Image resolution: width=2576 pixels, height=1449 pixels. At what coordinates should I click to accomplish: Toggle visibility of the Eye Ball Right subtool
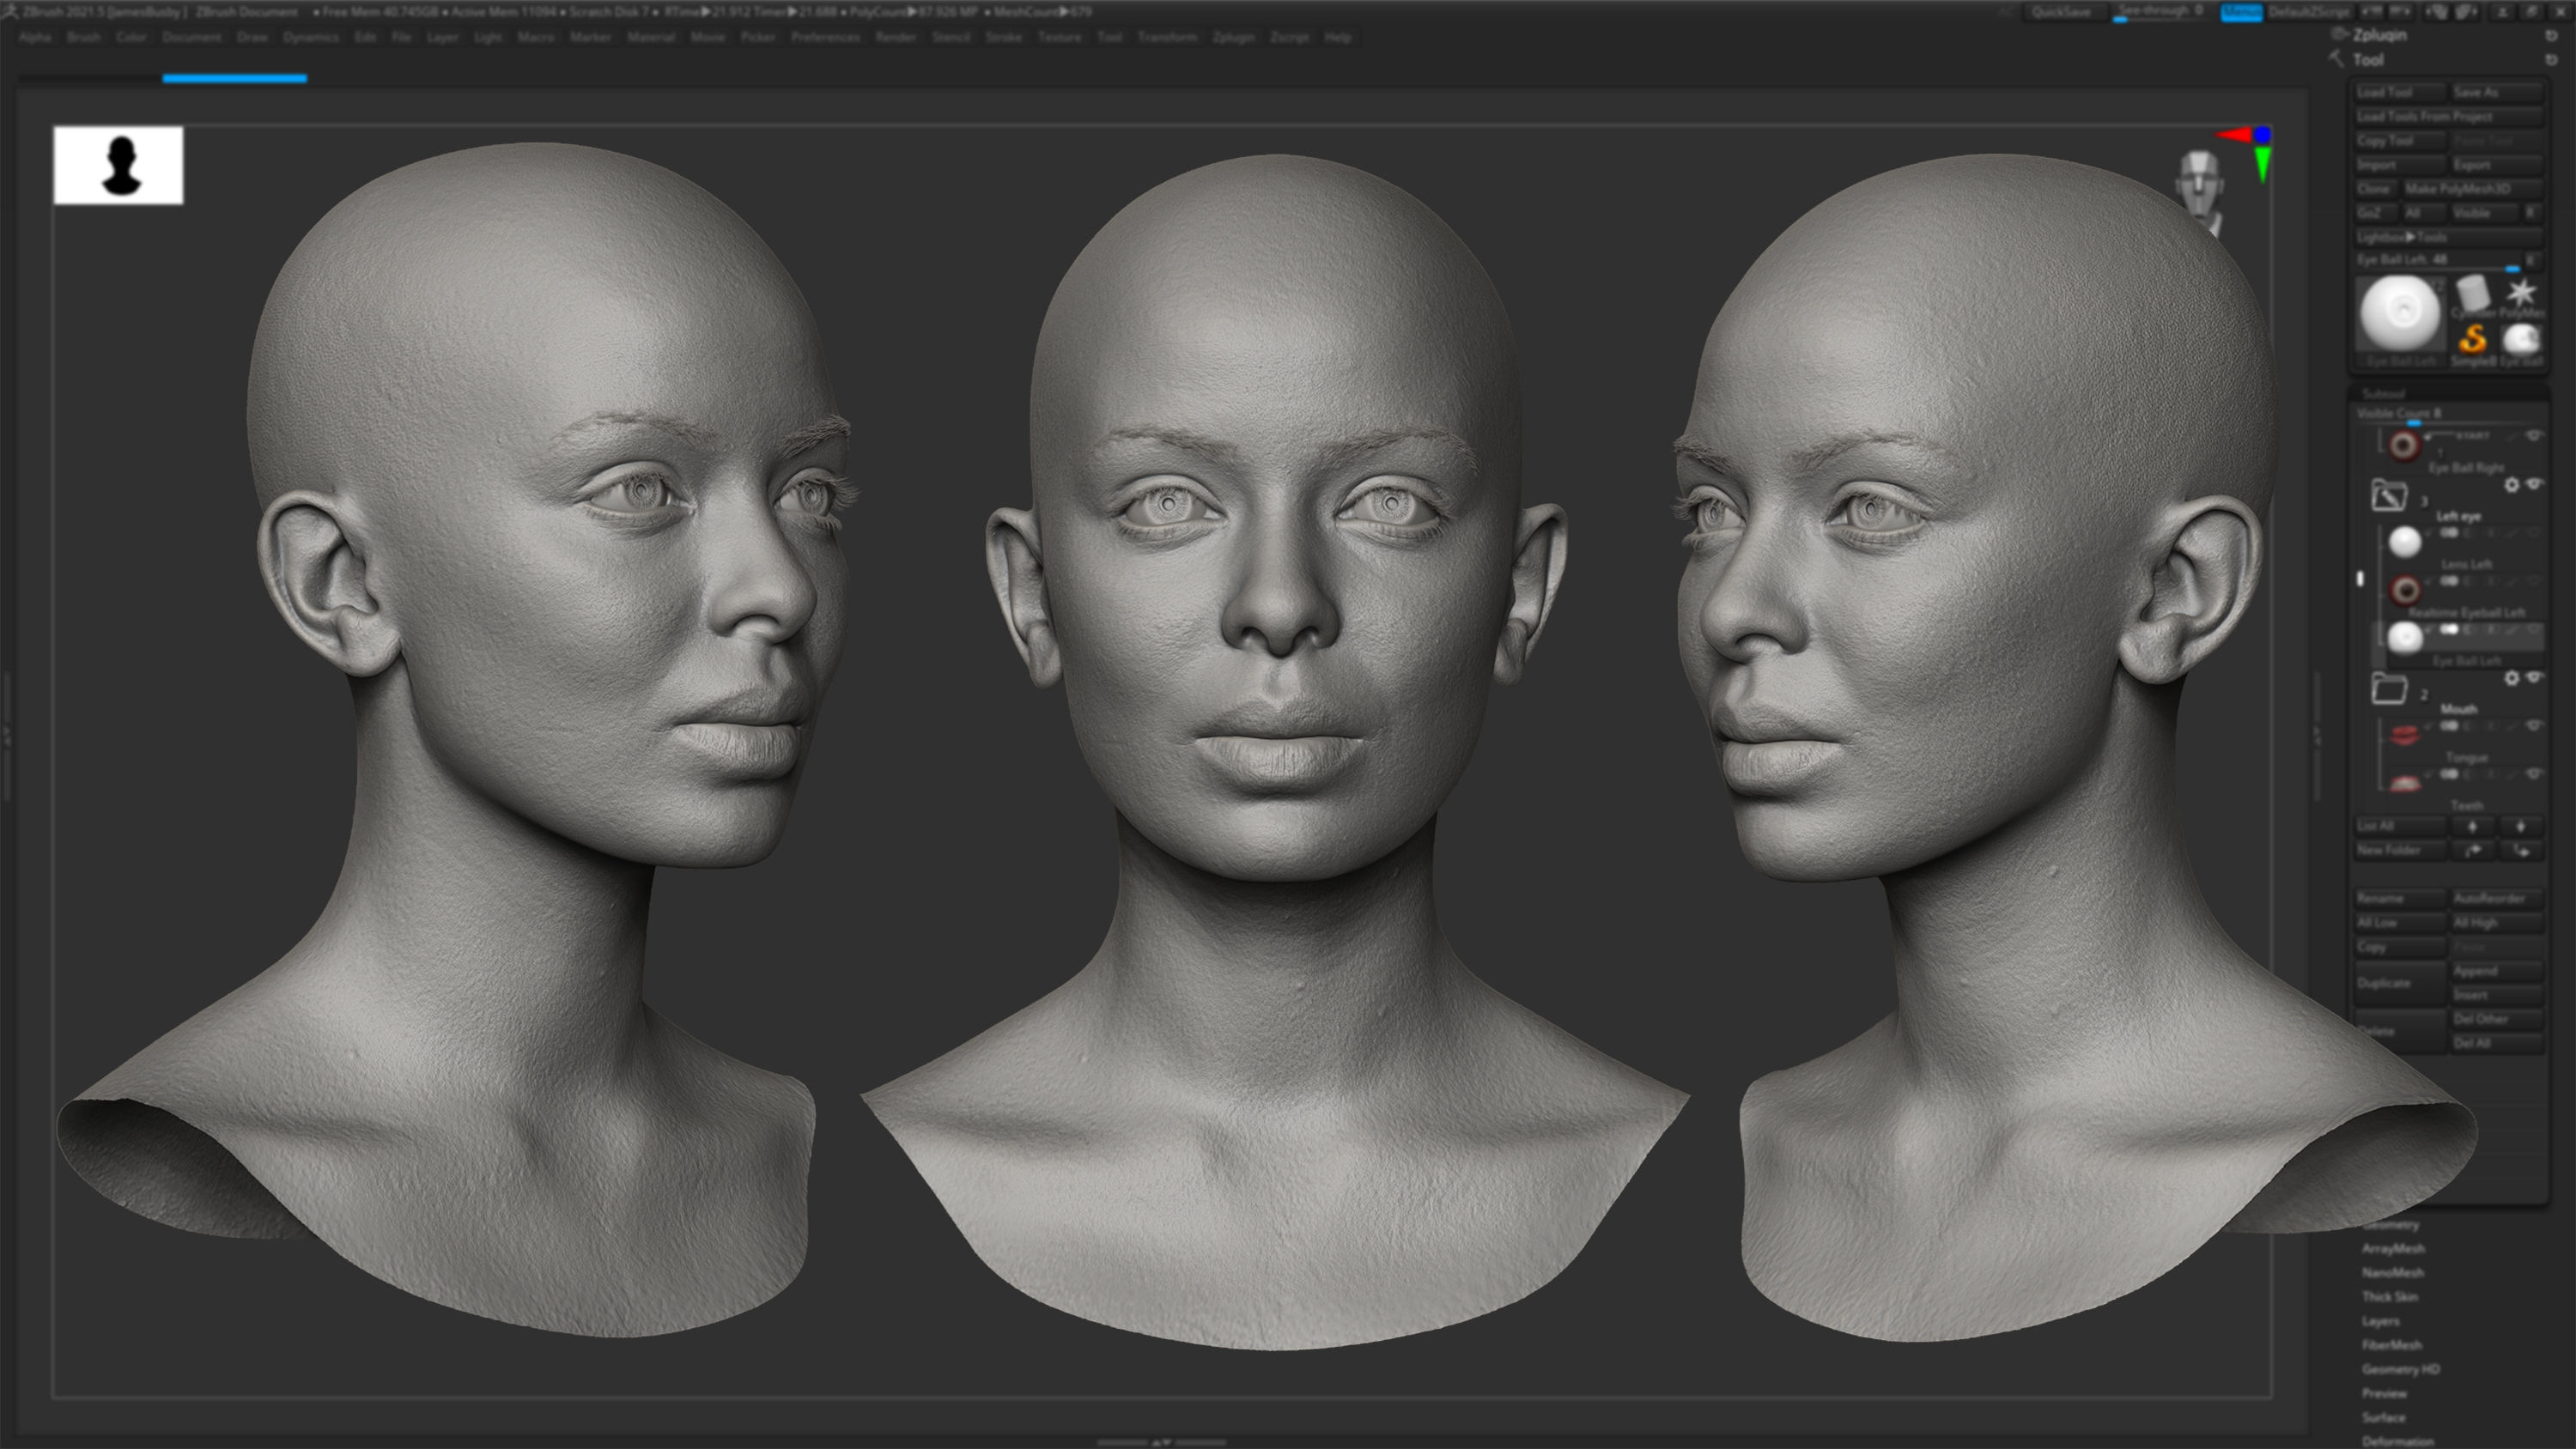(2534, 436)
